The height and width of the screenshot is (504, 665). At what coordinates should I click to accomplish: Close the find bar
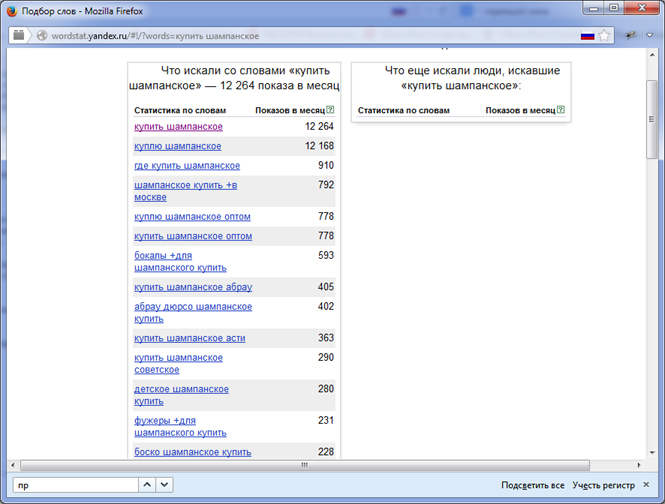pos(646,484)
